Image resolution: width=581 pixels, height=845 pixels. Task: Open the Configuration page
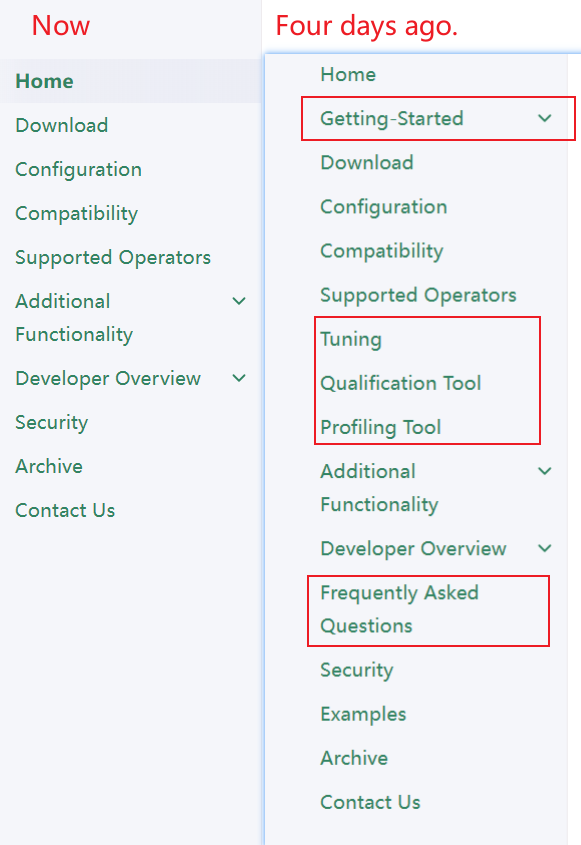(78, 169)
